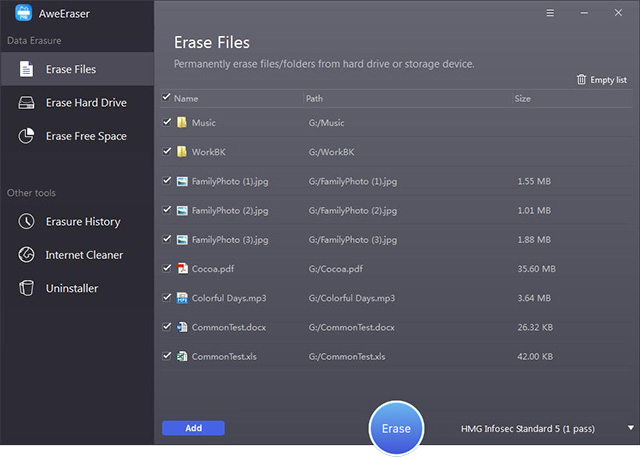Click the Colorful Days.mp3 audio icon
Screen dimensions: 640x459
(182, 298)
